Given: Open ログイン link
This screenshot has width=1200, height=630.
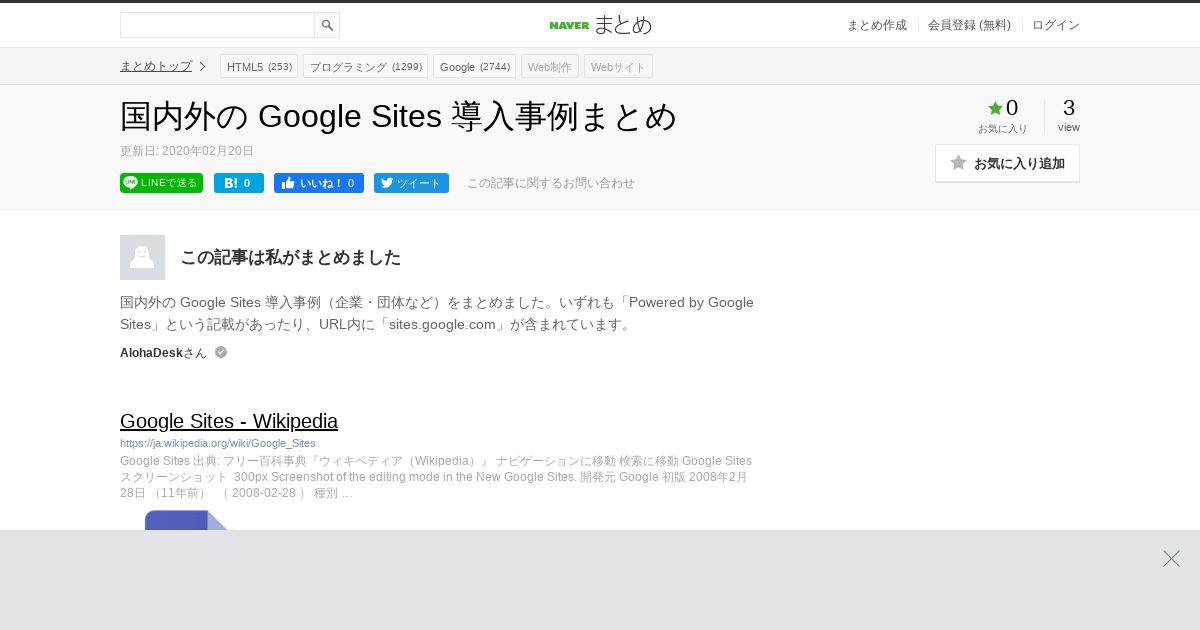Looking at the screenshot, I should click(1056, 25).
